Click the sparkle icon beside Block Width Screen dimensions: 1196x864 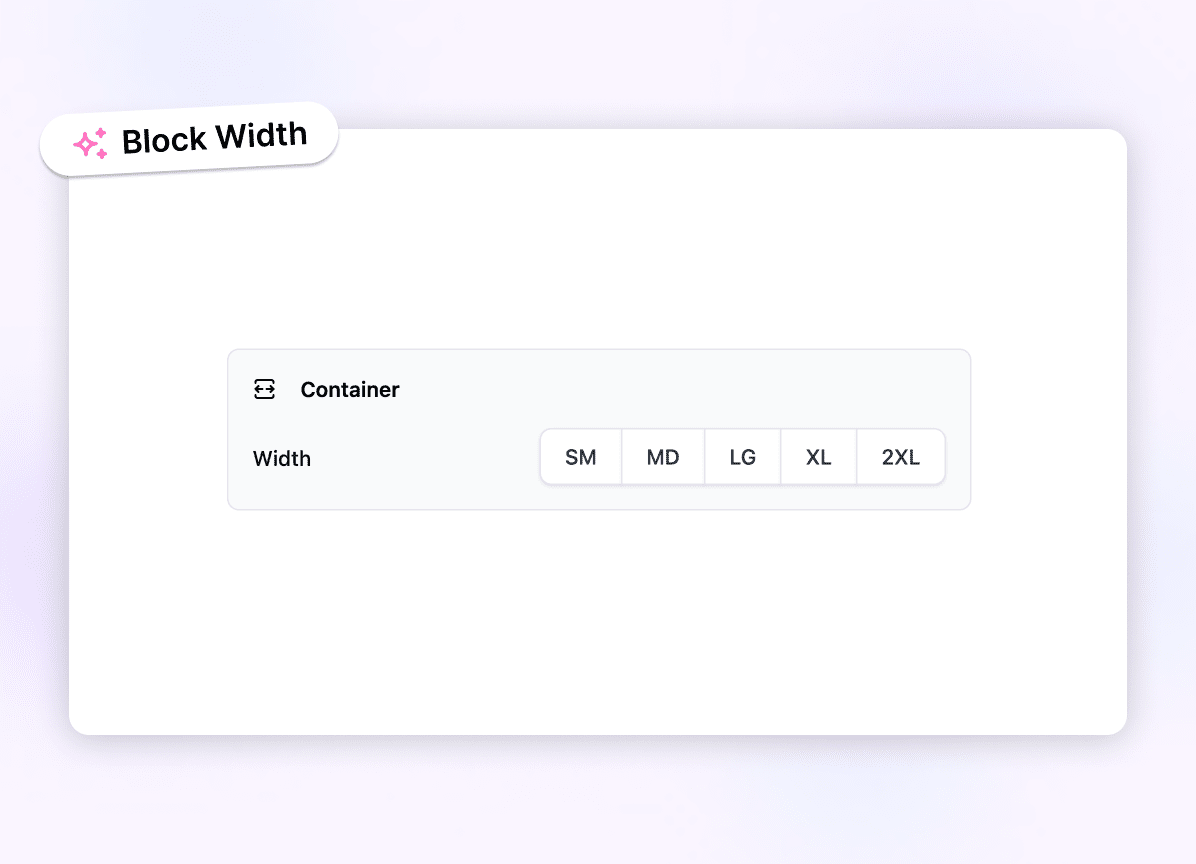click(90, 145)
